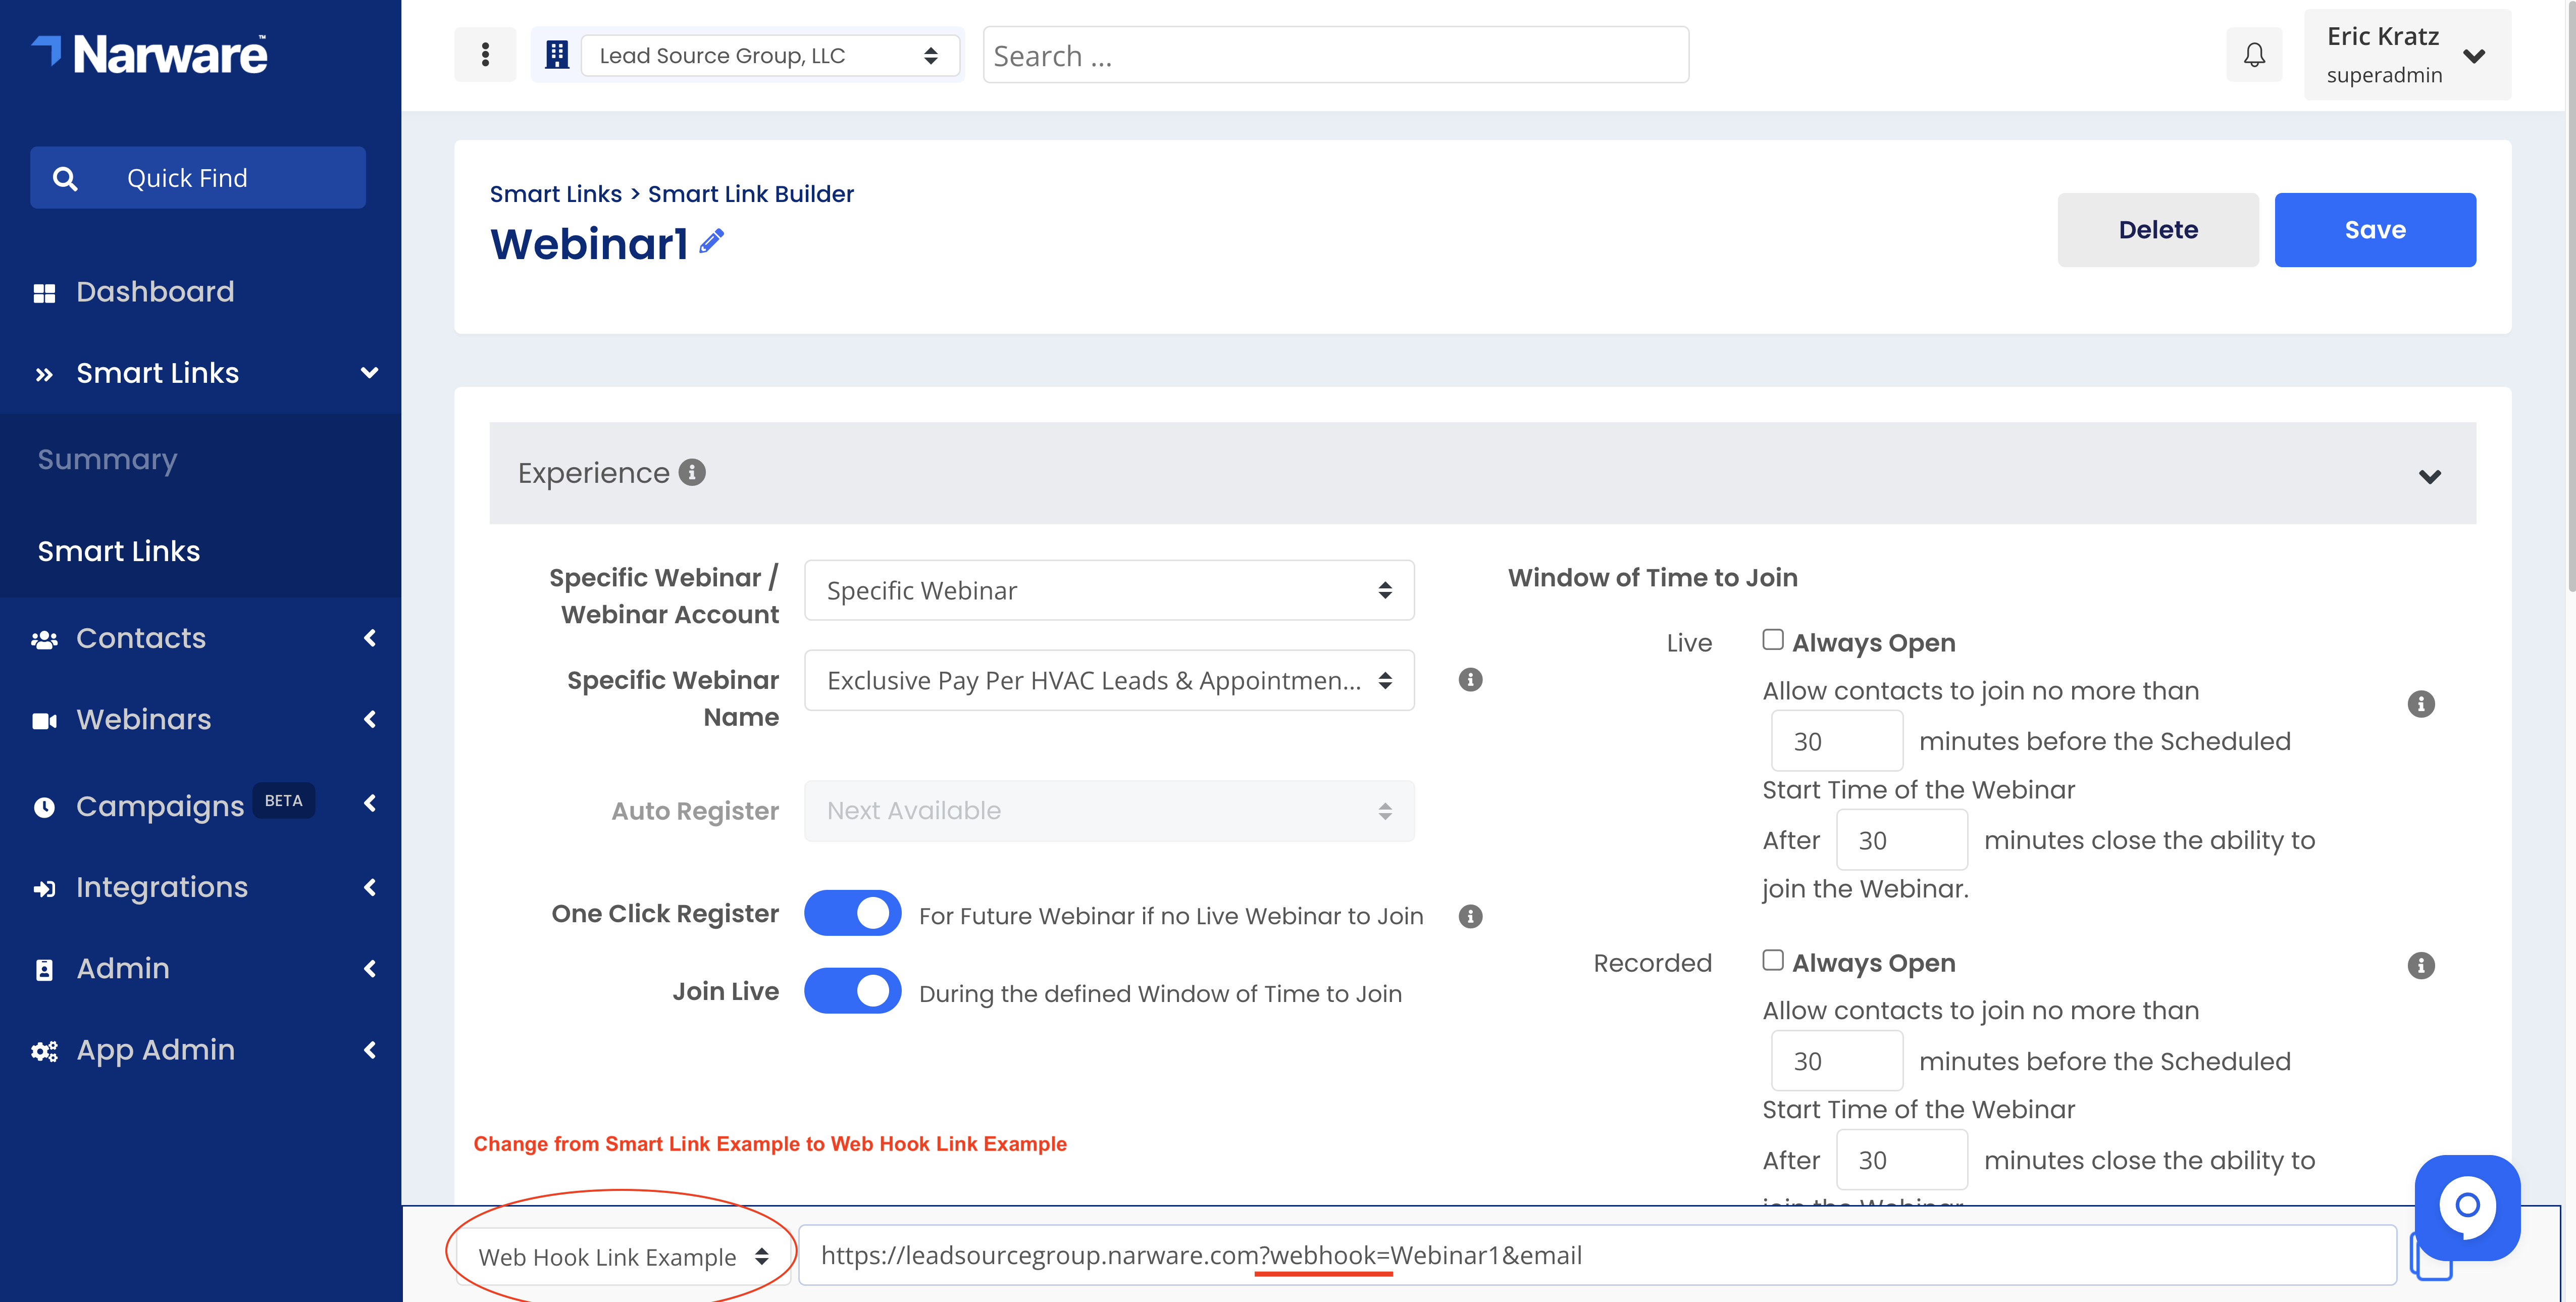The height and width of the screenshot is (1302, 2576).
Task: Open the Specific Webinar type dropdown
Action: [1109, 590]
